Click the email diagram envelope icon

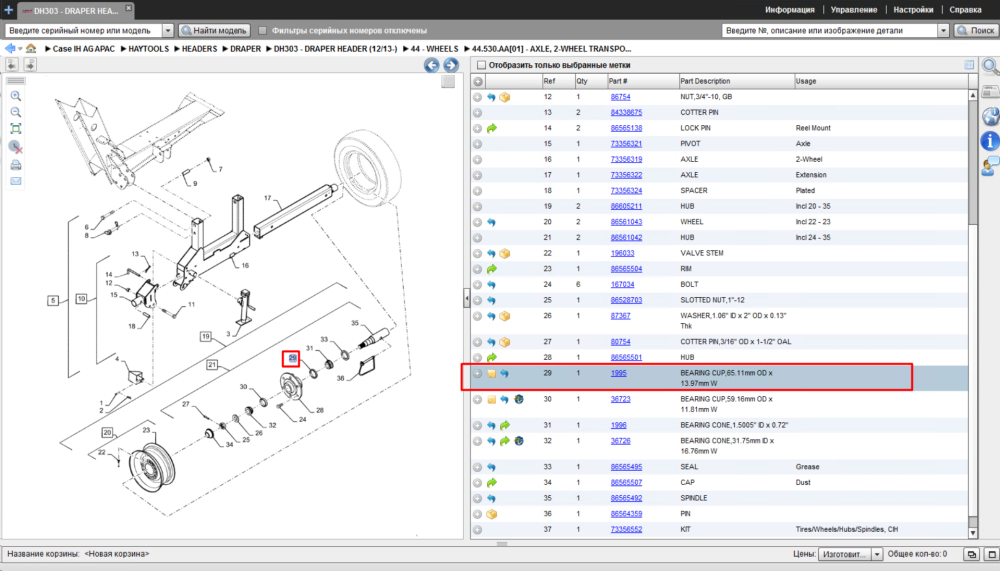point(16,181)
